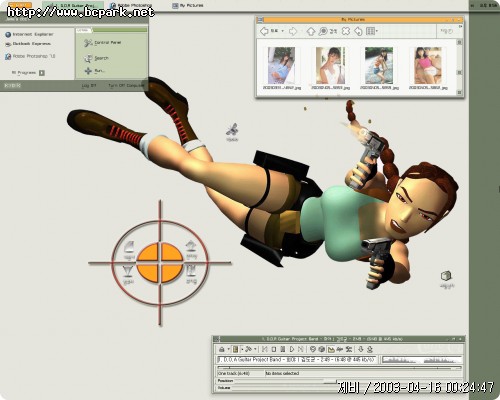Viewport: 500px width, 400px height.
Task: Select Run... in the Start menu
Action: (95, 71)
